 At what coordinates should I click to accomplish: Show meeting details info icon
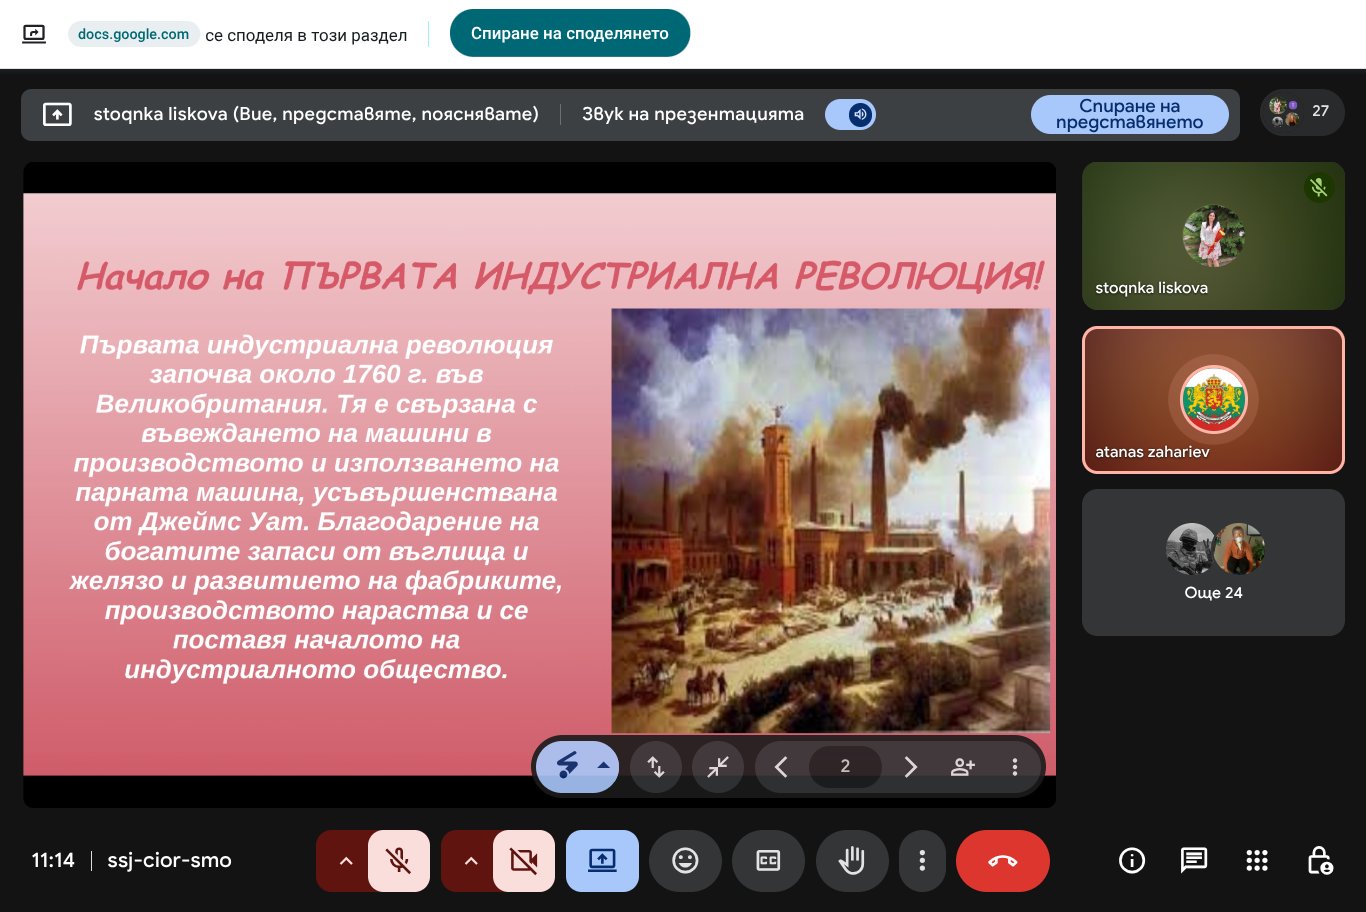tap(1131, 860)
